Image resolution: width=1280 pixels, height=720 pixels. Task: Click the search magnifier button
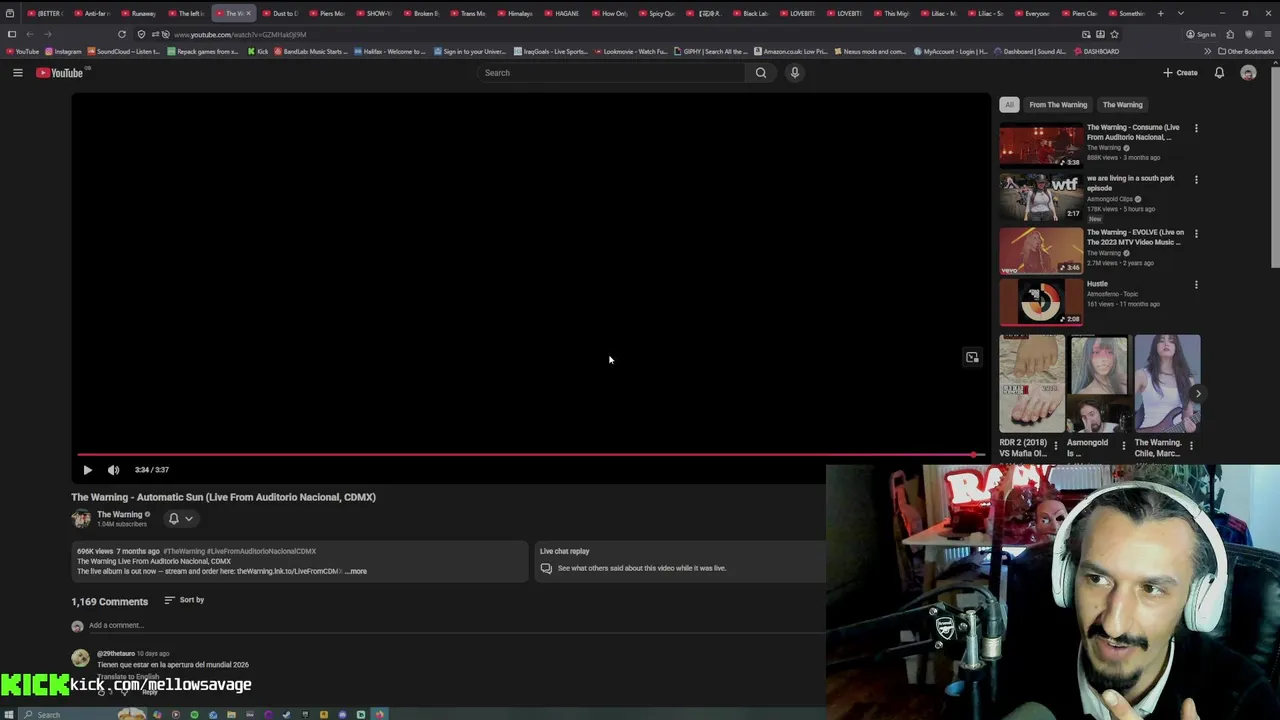tap(761, 73)
